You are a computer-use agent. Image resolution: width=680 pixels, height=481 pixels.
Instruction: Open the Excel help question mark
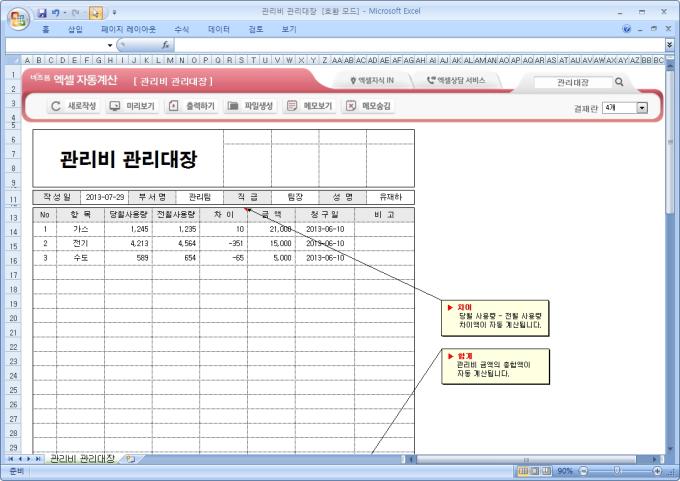627,29
